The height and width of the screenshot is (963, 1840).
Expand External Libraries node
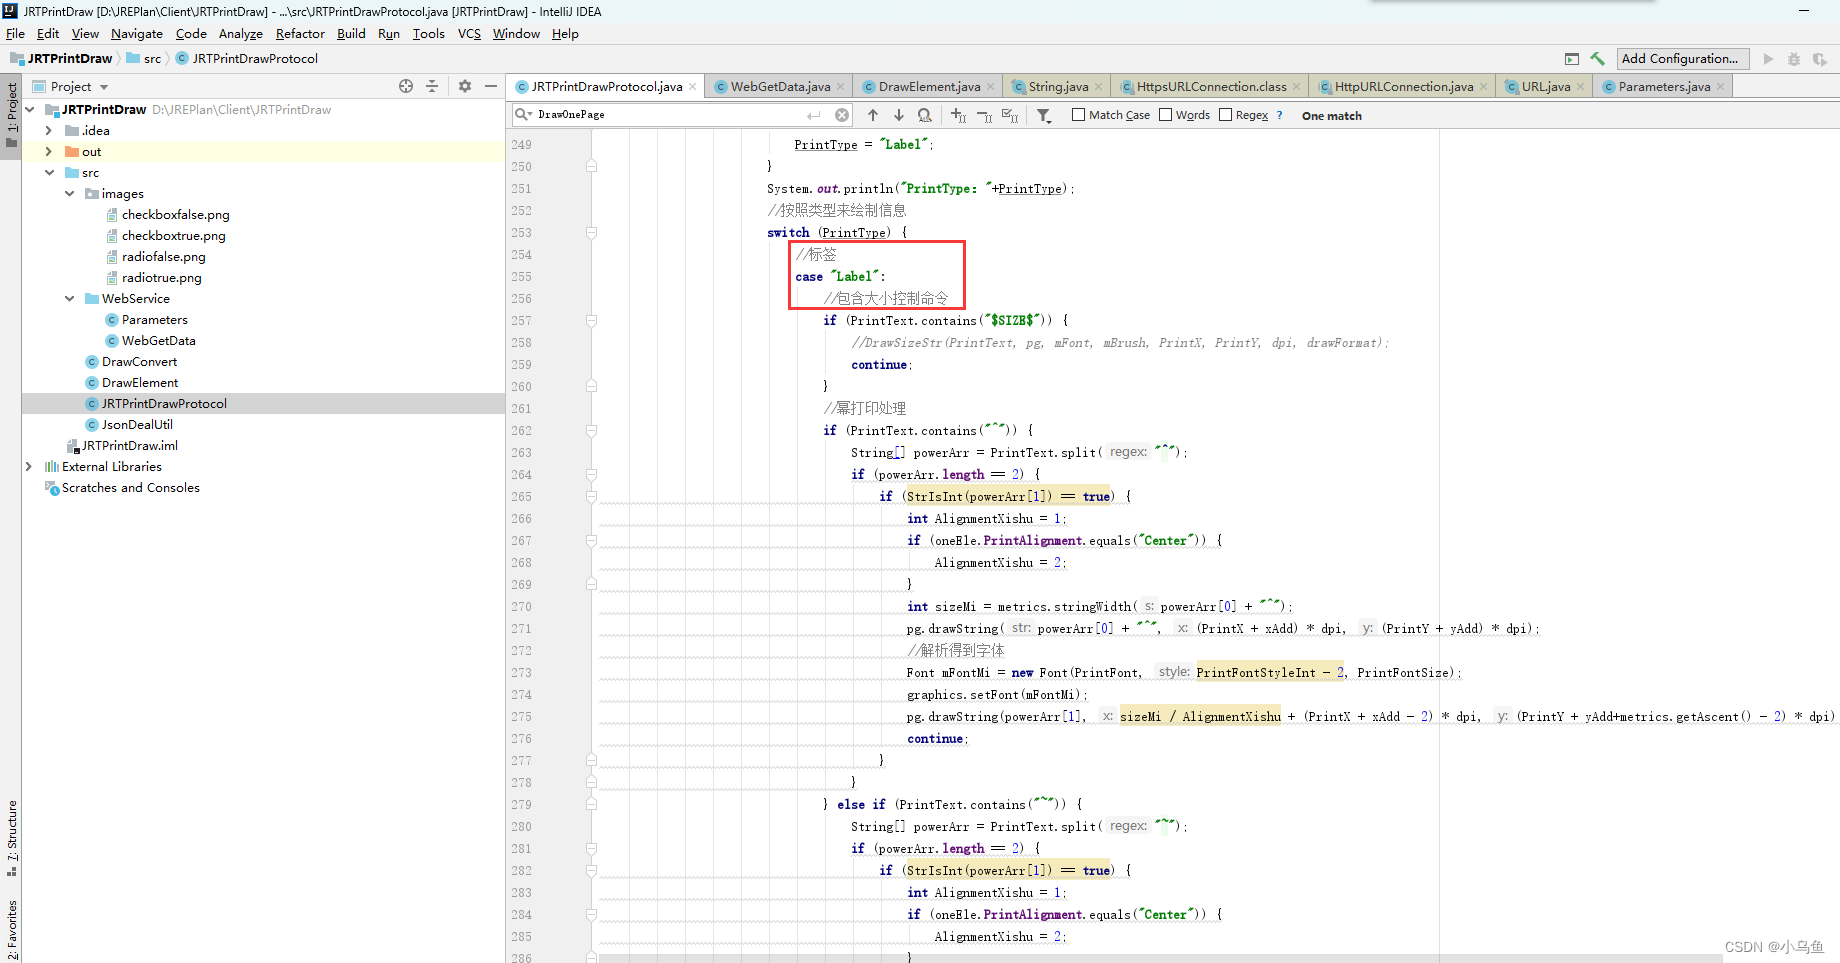tap(28, 467)
